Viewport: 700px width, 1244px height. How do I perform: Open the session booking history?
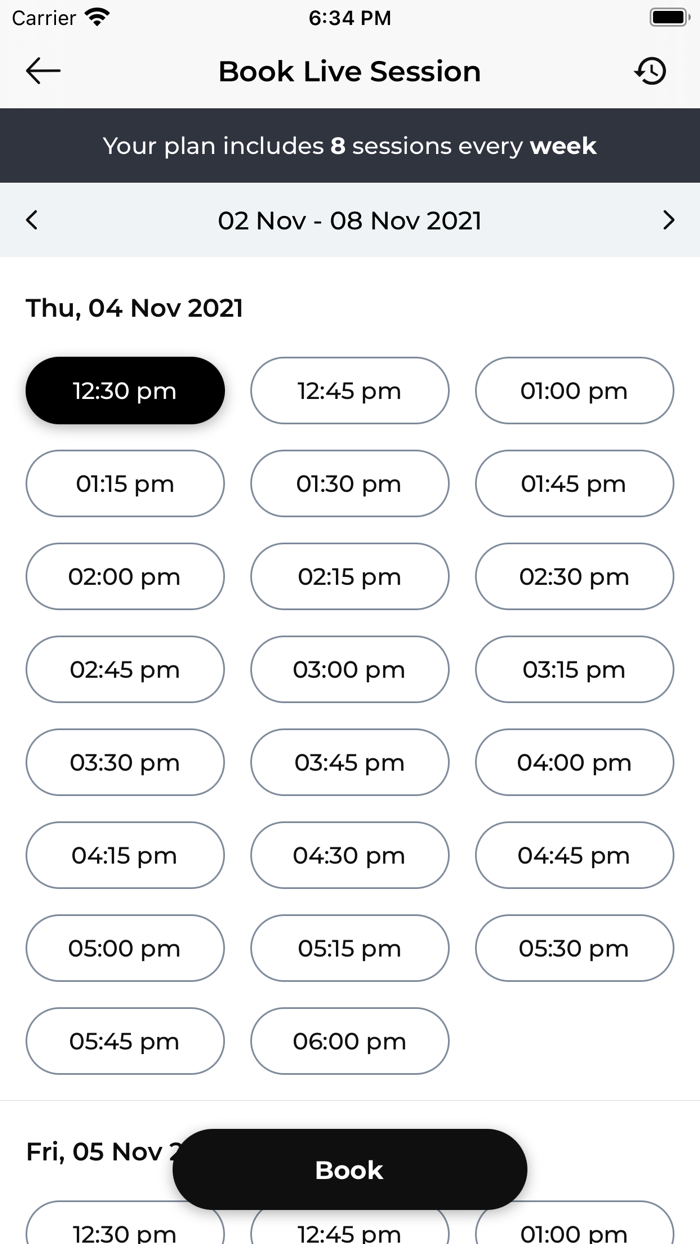coord(651,71)
